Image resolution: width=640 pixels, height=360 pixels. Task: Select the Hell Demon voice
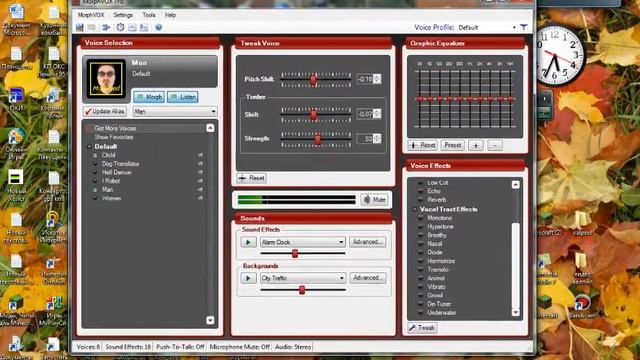(x=117, y=172)
